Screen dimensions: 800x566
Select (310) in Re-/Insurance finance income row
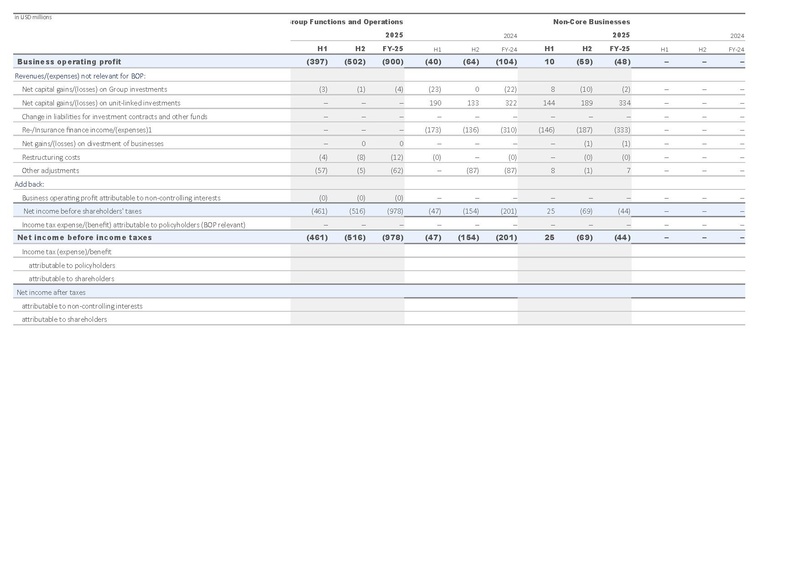point(509,130)
